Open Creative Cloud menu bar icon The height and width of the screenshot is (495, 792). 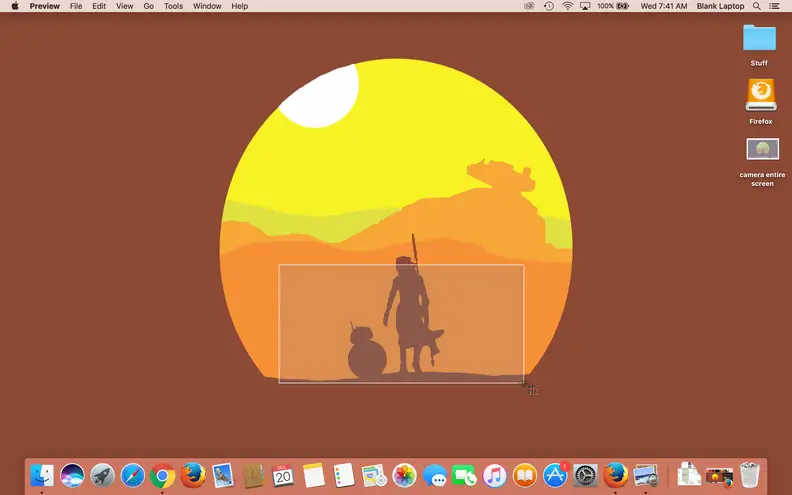click(529, 6)
